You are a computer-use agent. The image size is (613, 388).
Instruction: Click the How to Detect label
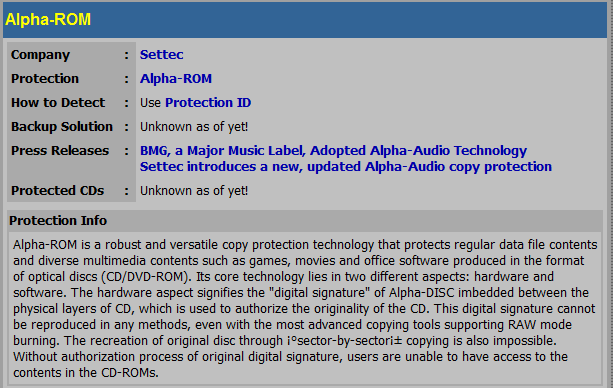(x=58, y=102)
